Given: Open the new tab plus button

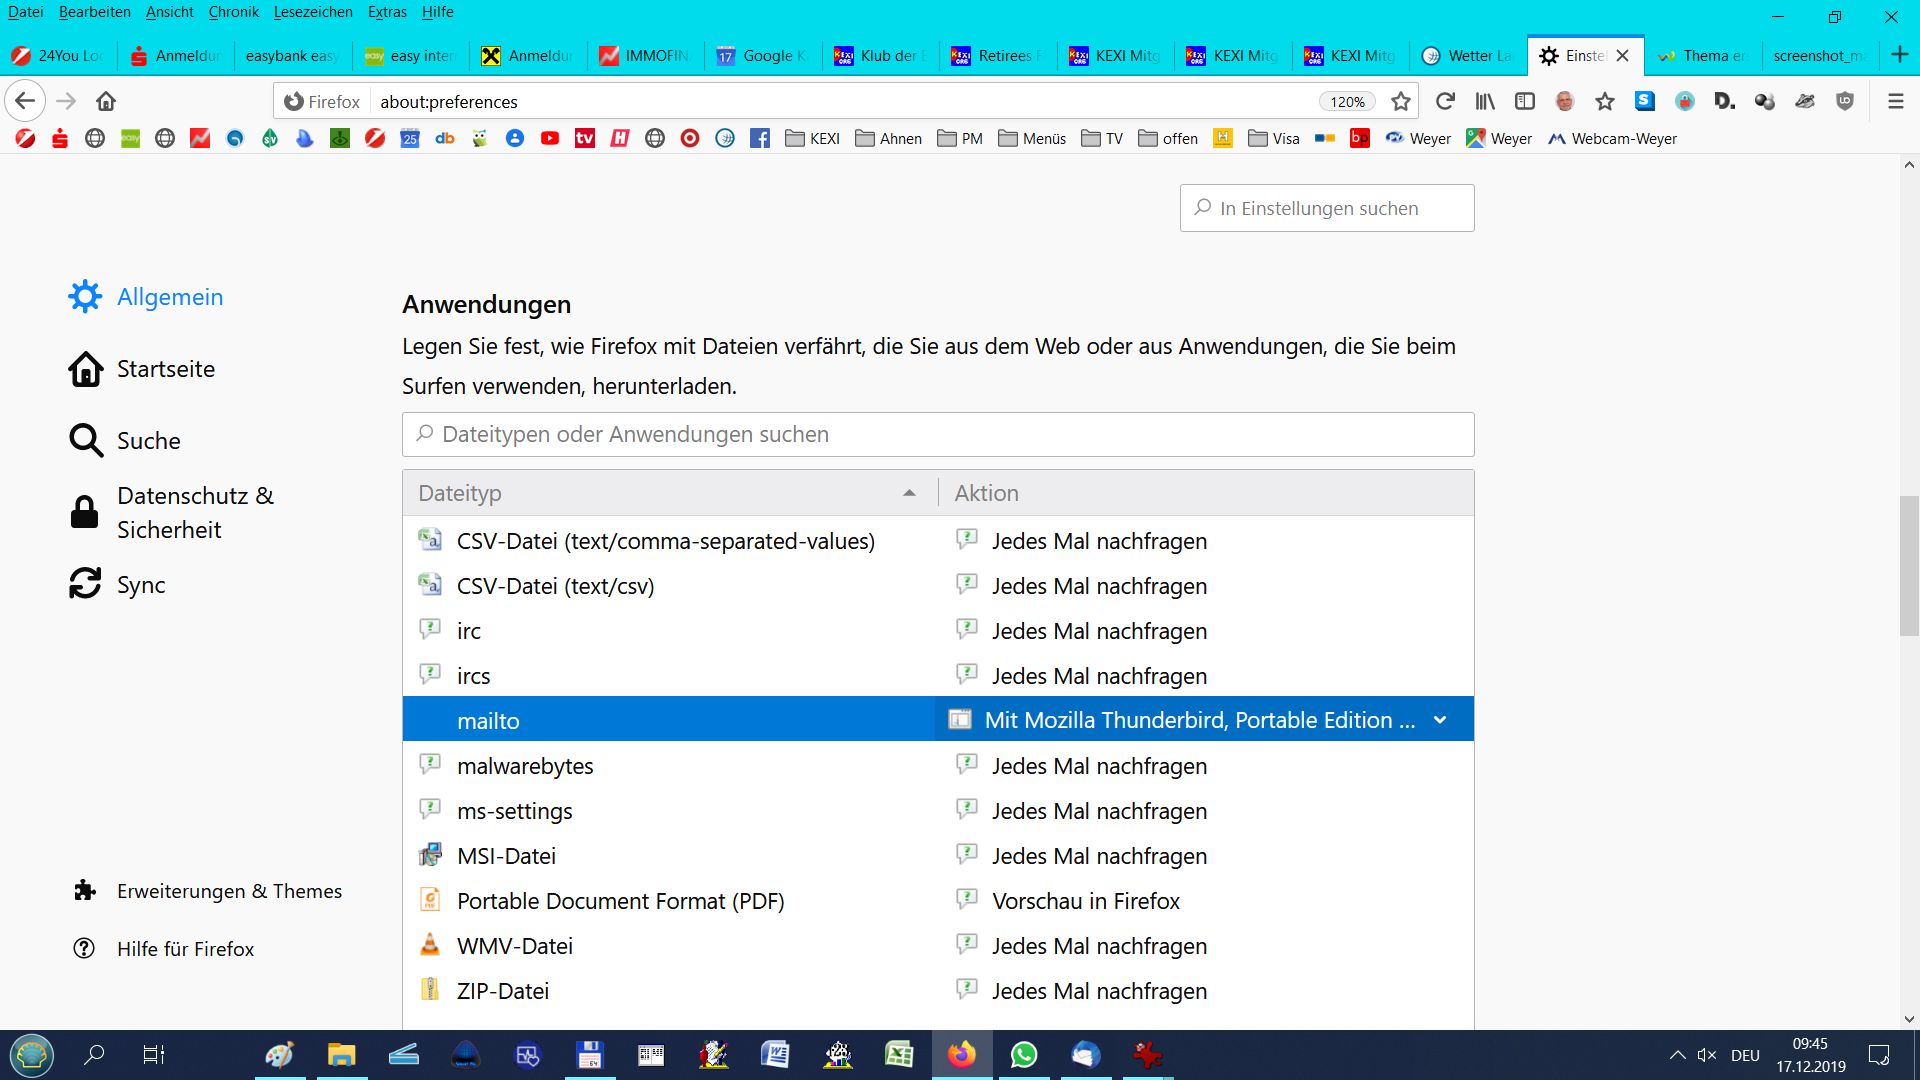Looking at the screenshot, I should click(1899, 55).
